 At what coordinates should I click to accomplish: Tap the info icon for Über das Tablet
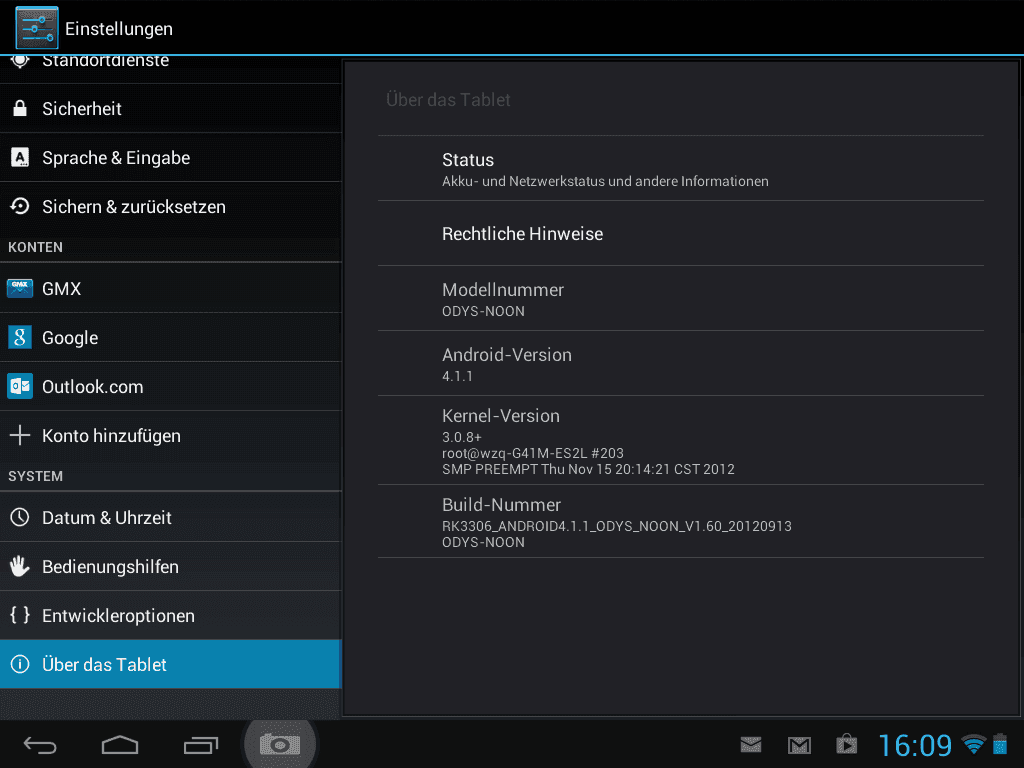point(20,664)
